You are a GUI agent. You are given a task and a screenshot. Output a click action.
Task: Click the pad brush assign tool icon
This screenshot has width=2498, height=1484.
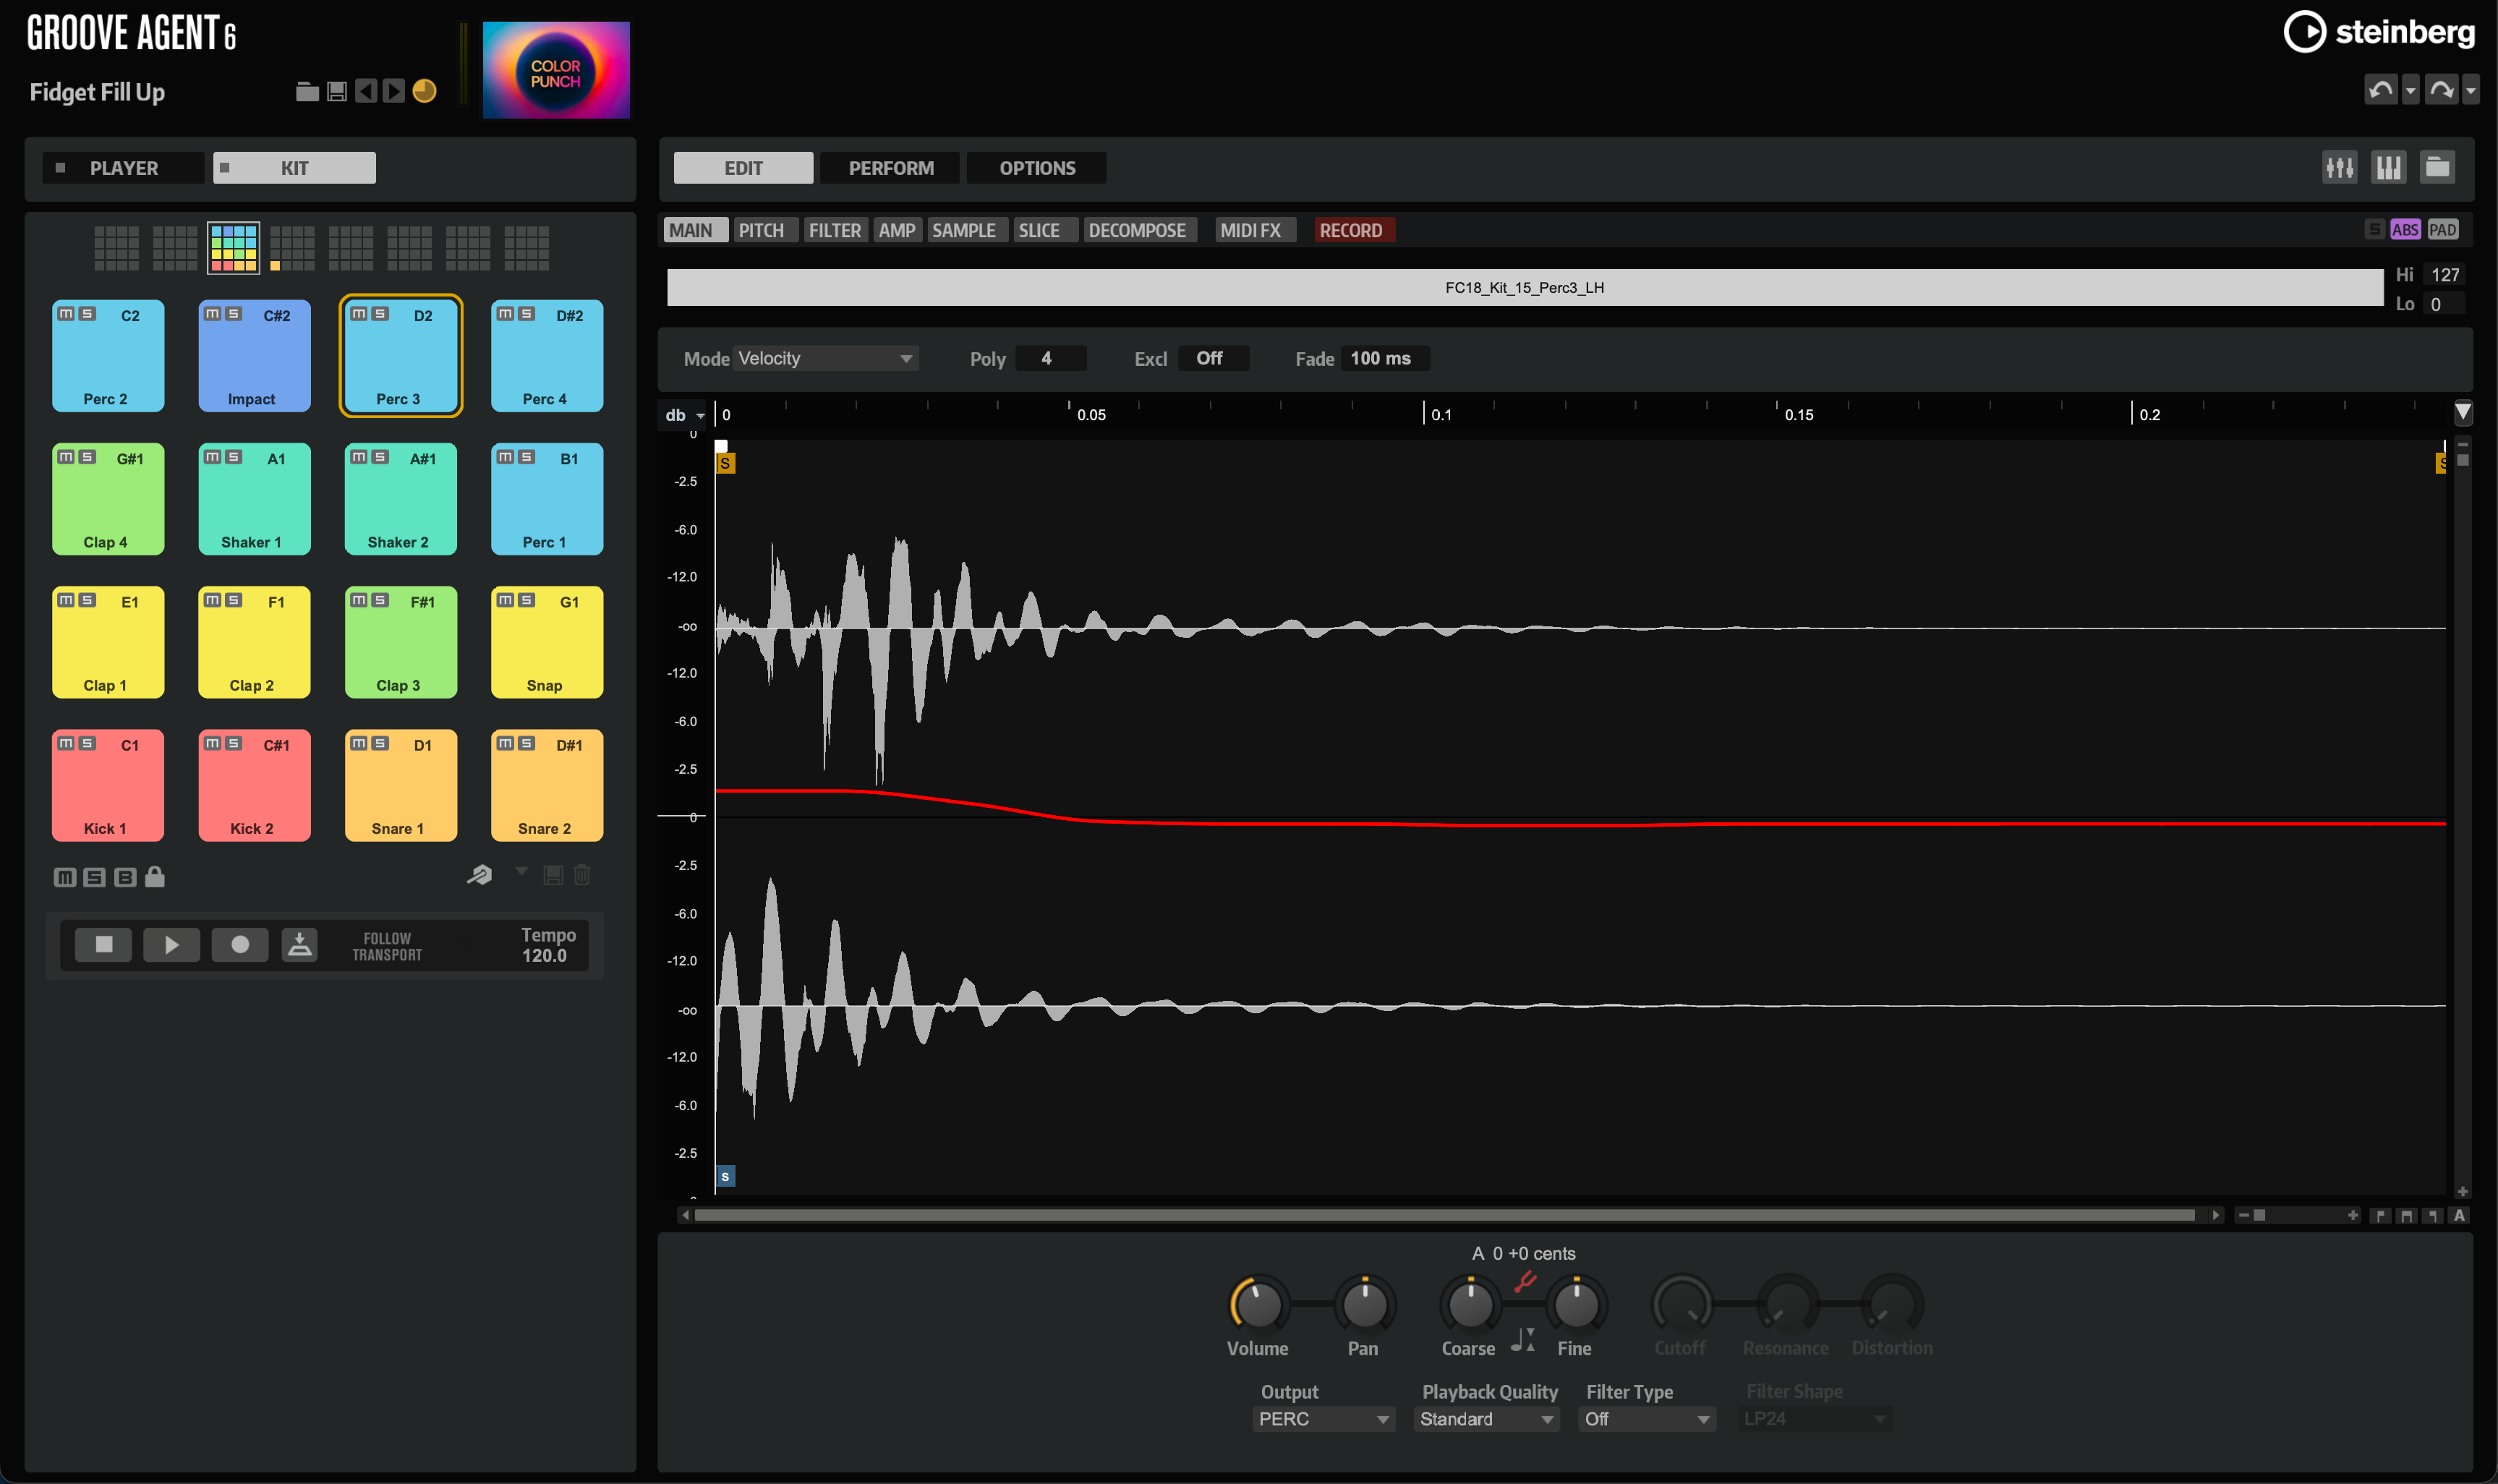click(x=480, y=875)
